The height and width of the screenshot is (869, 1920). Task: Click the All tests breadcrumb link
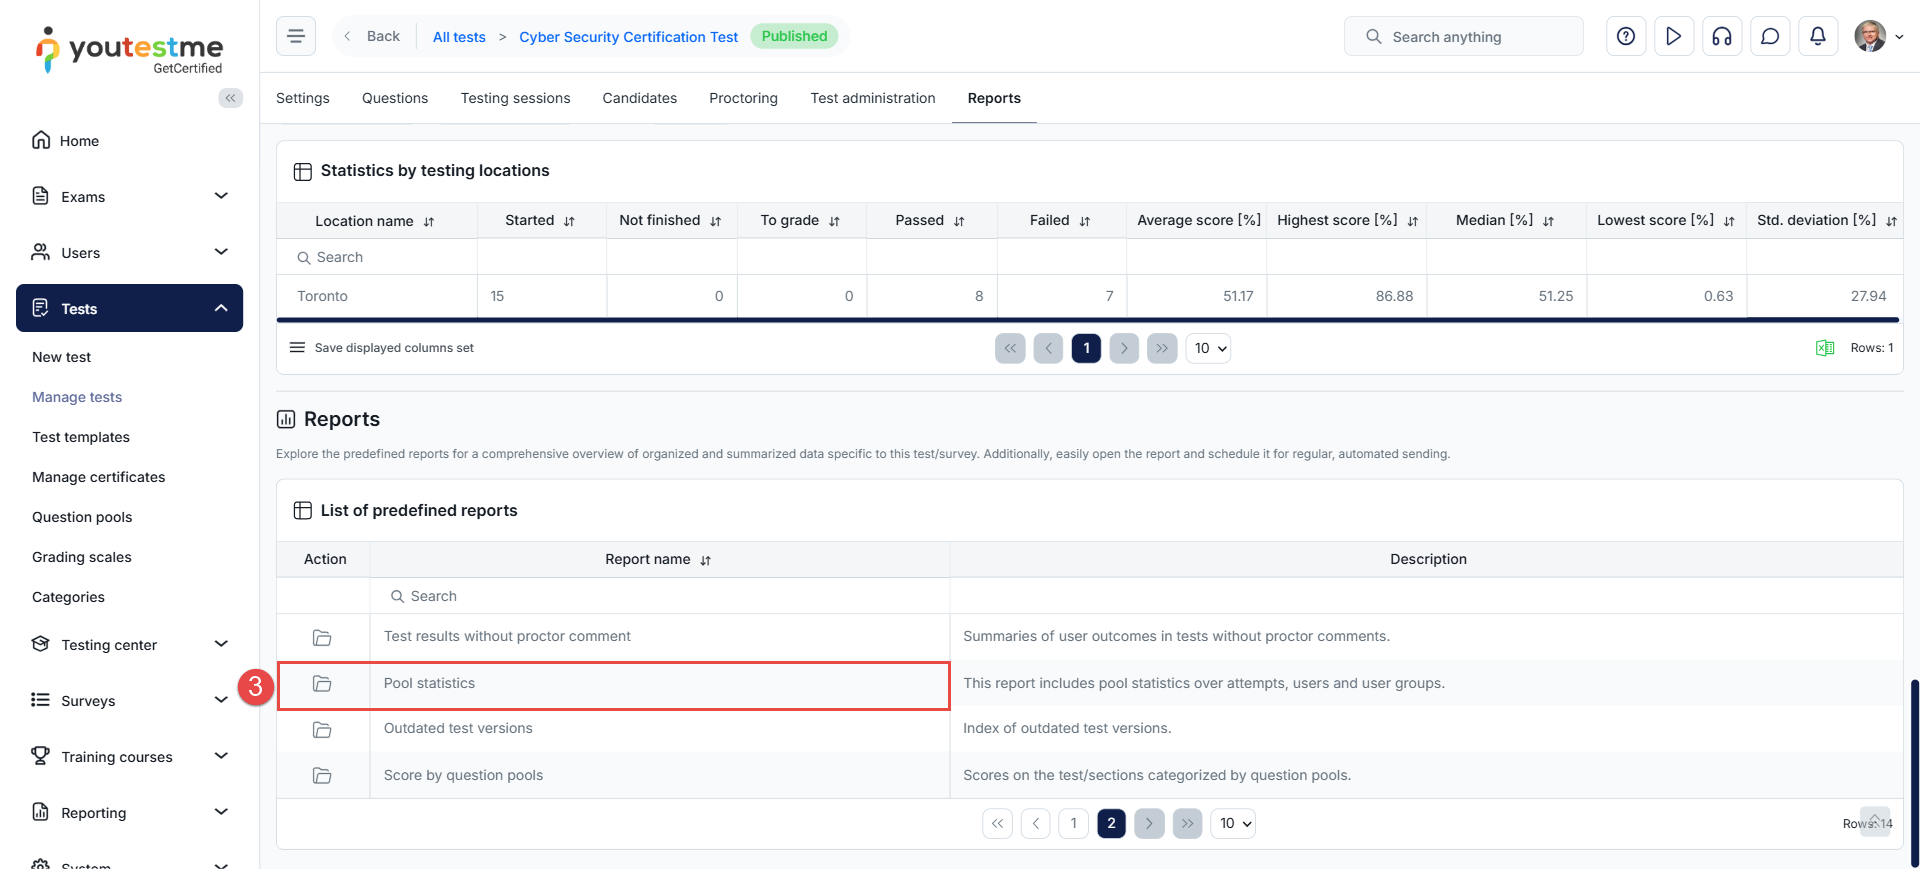pyautogui.click(x=459, y=37)
